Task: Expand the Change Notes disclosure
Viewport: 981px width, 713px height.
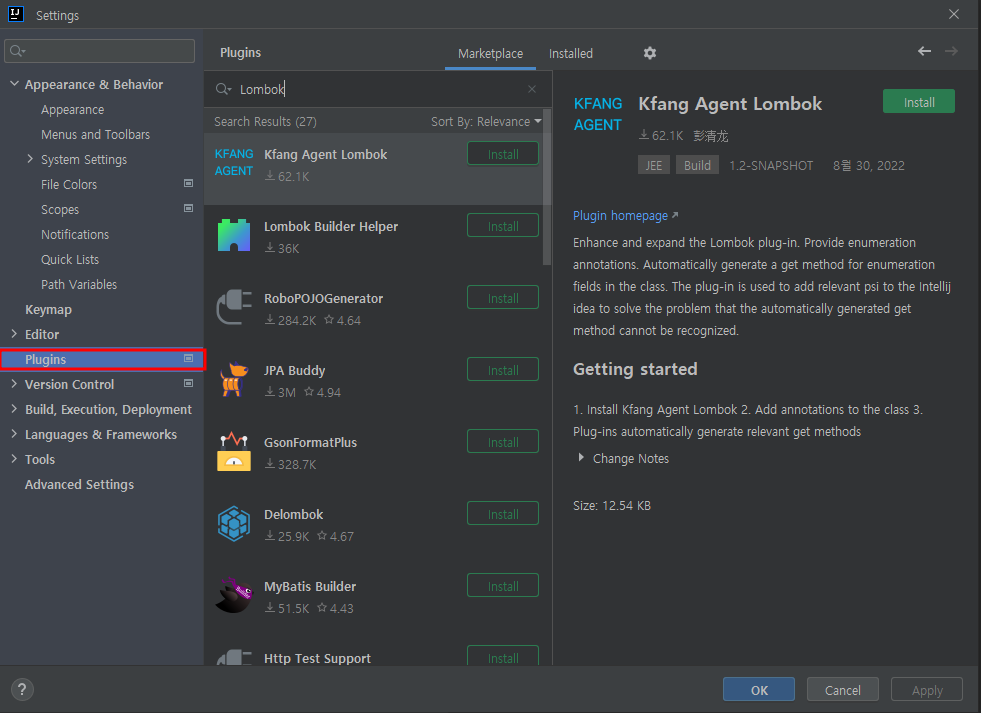Action: (581, 458)
